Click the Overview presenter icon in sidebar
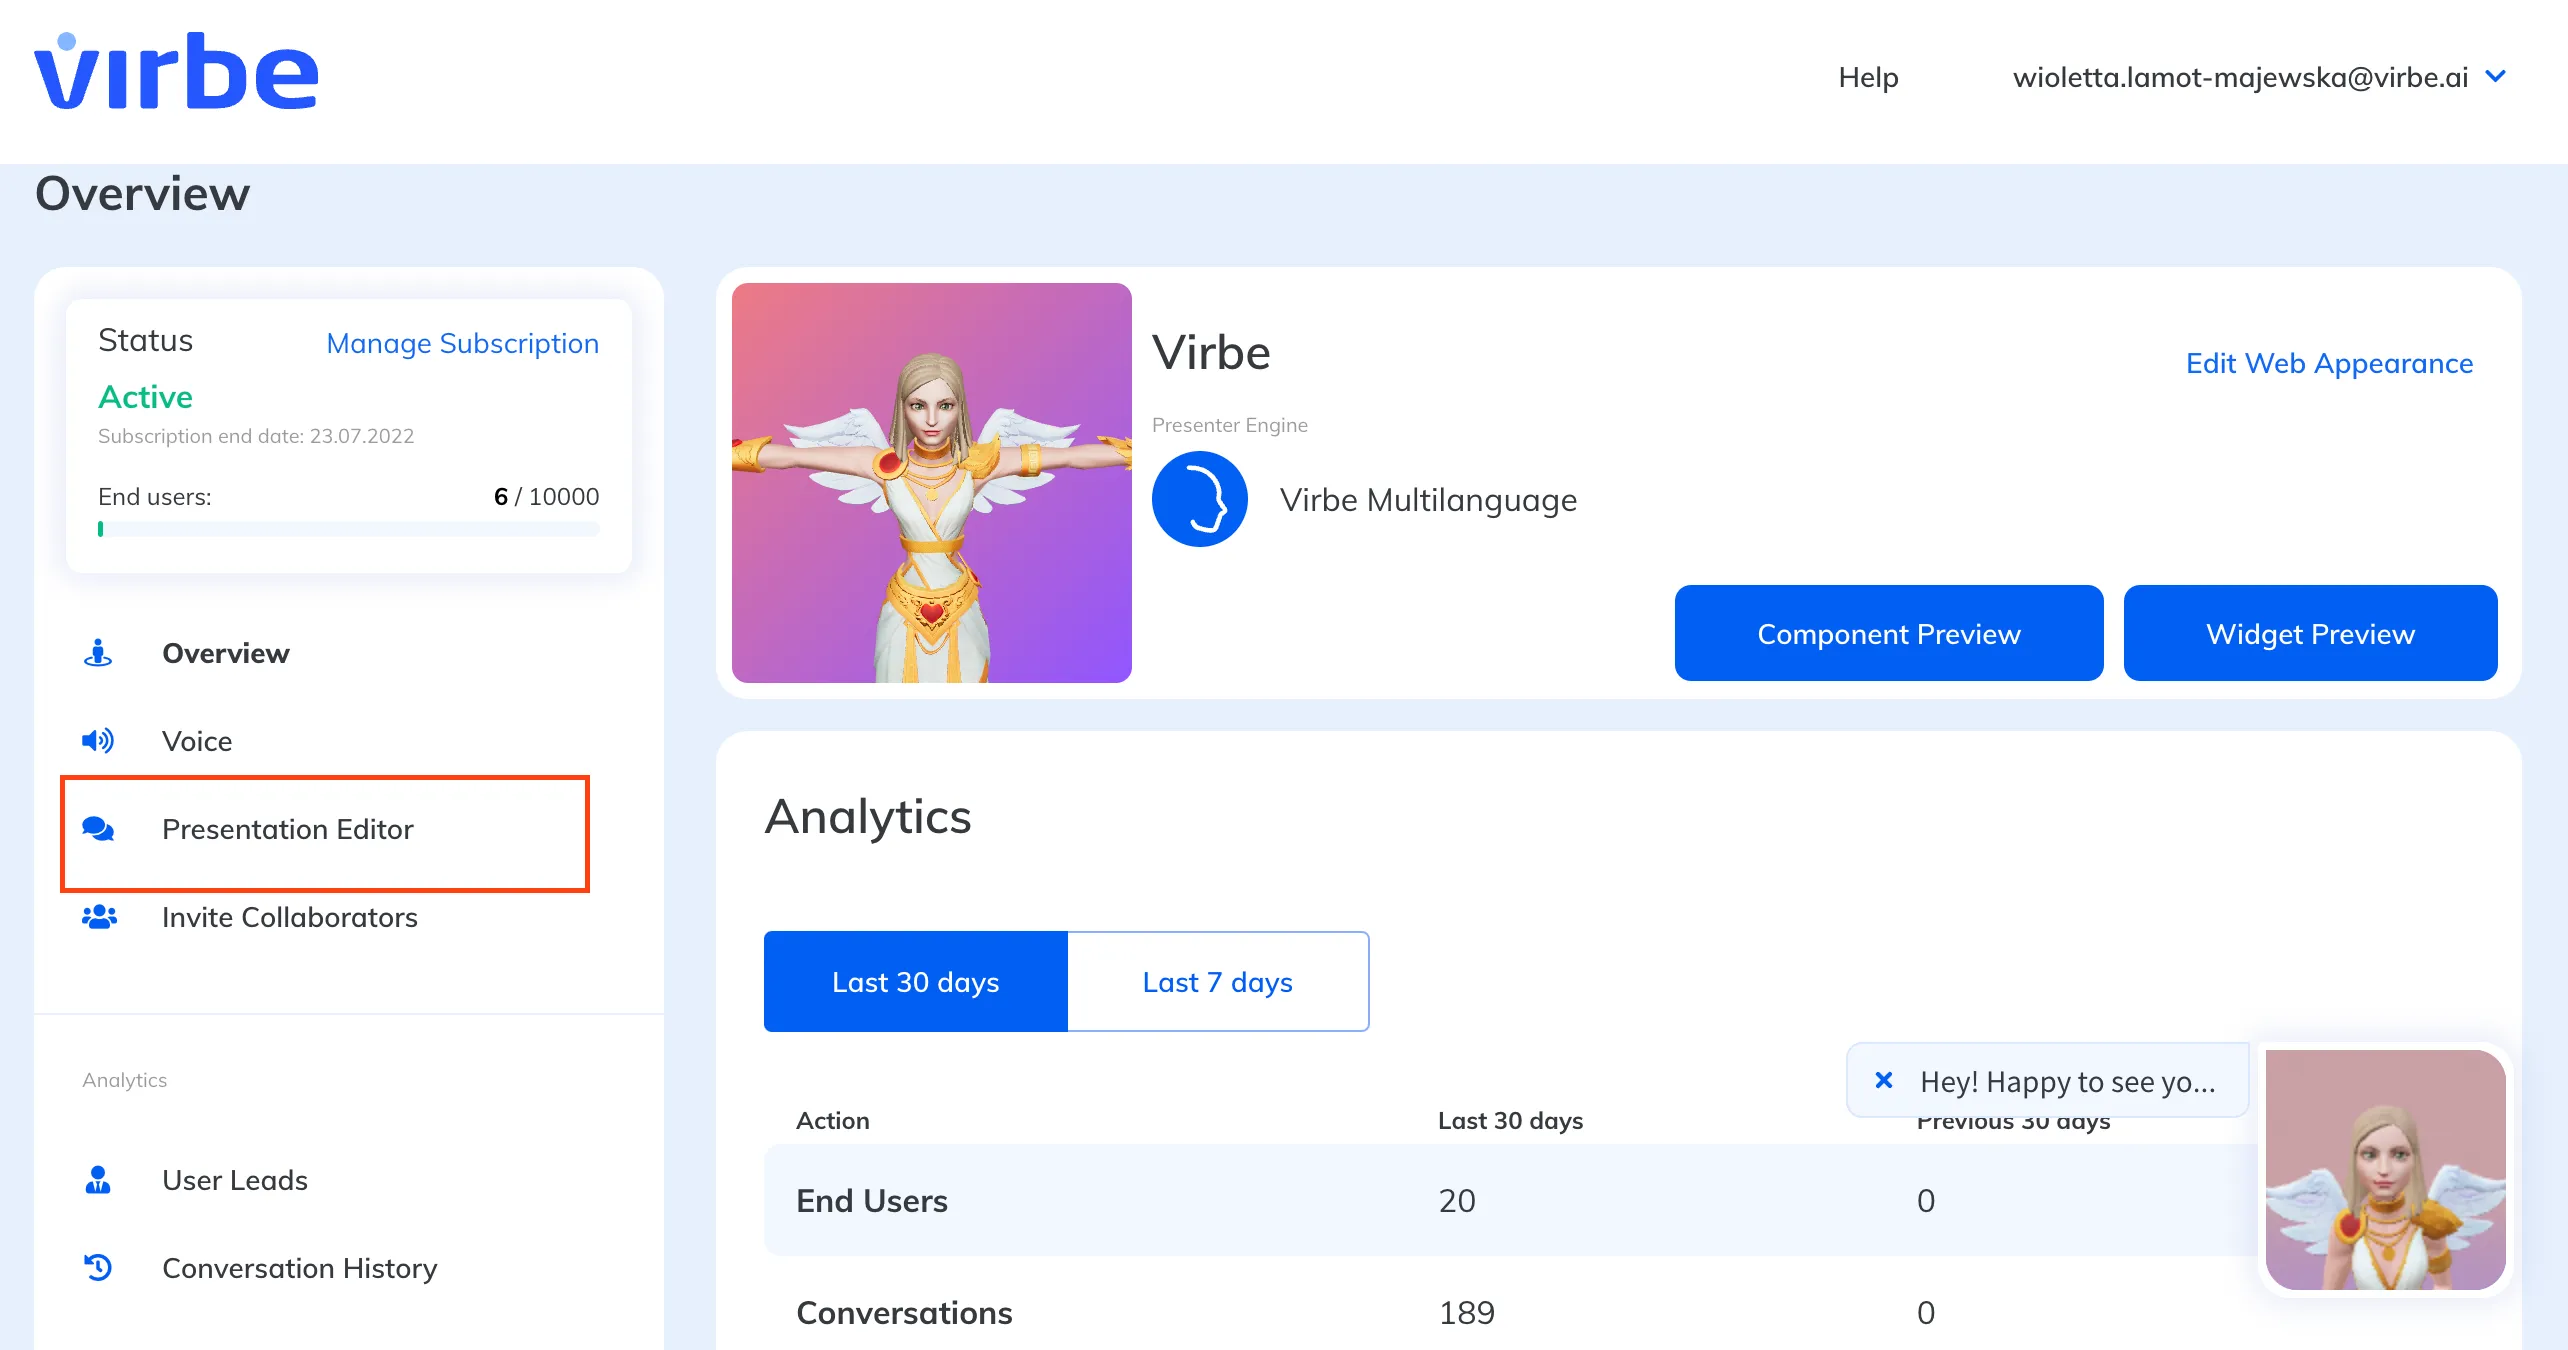 [98, 653]
